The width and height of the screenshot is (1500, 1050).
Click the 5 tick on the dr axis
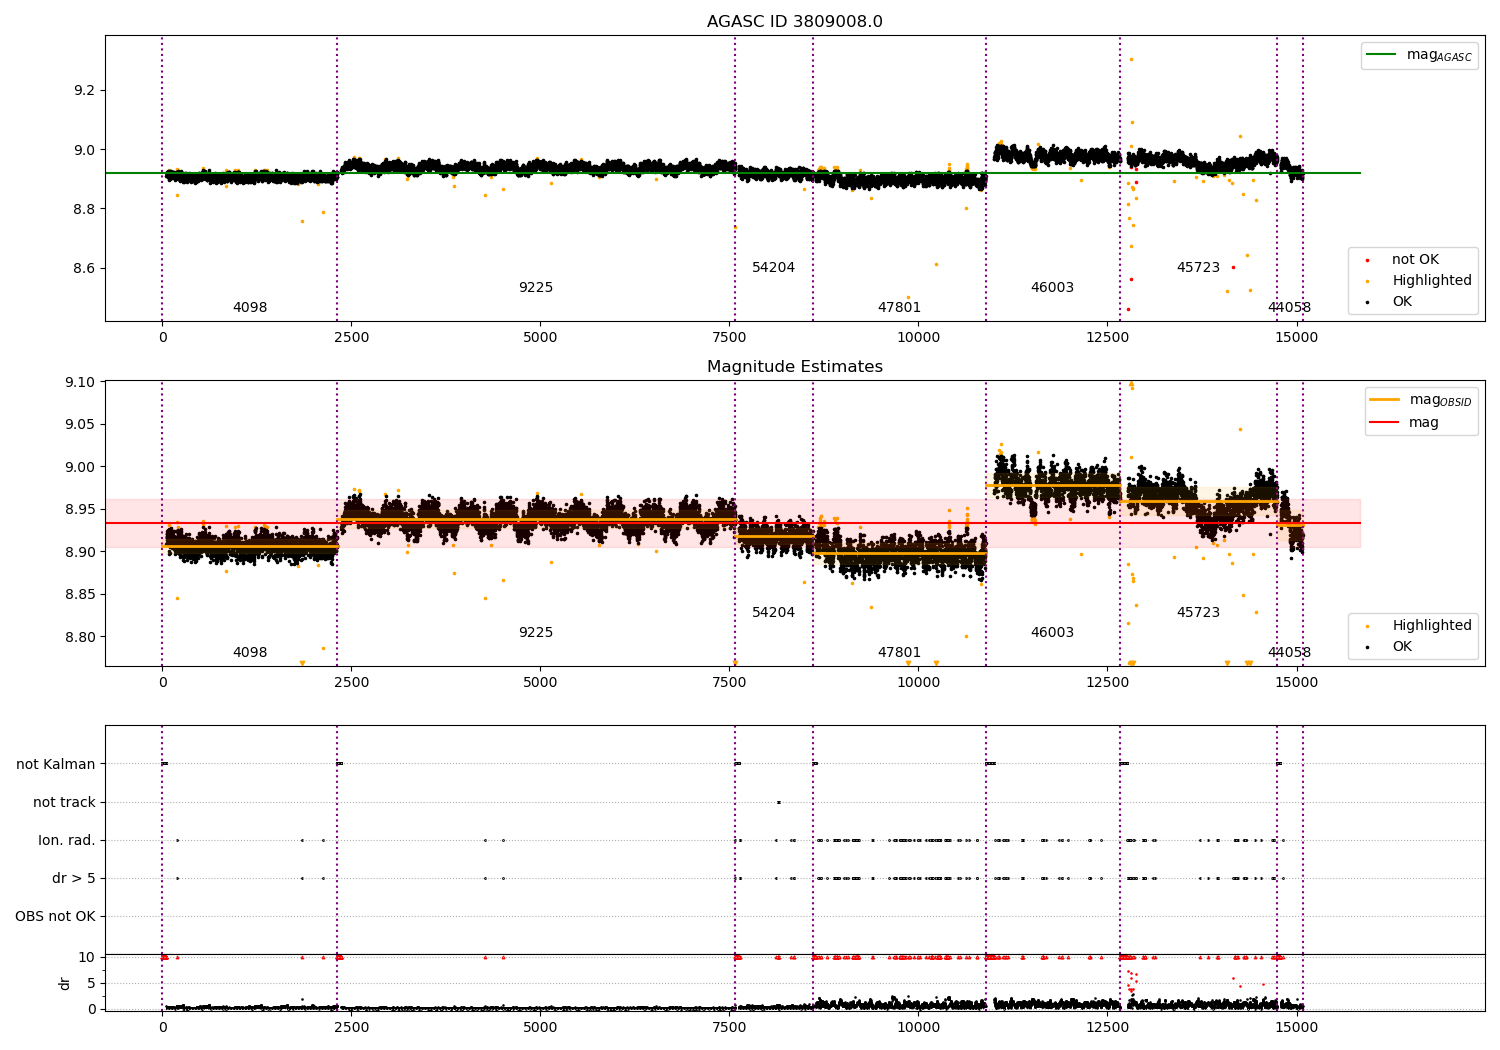pyautogui.click(x=91, y=983)
